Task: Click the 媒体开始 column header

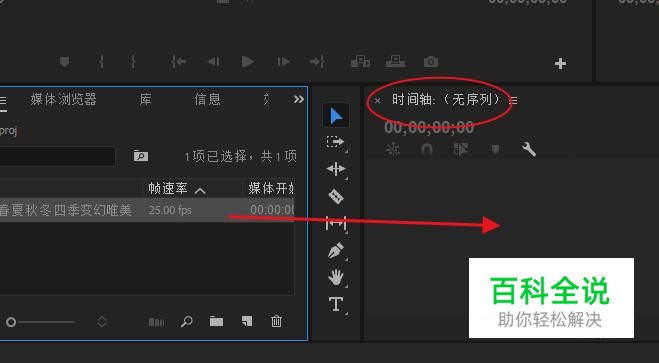Action: click(x=271, y=189)
